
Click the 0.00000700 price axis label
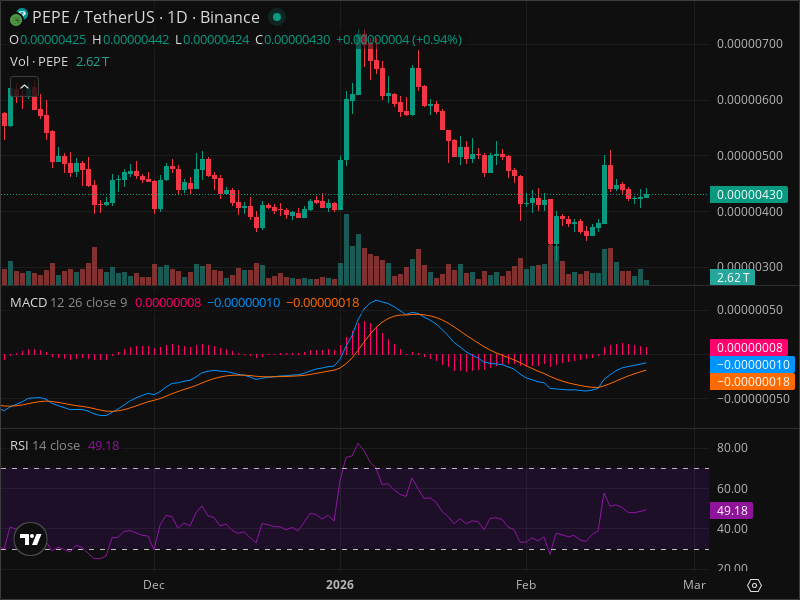pos(749,44)
